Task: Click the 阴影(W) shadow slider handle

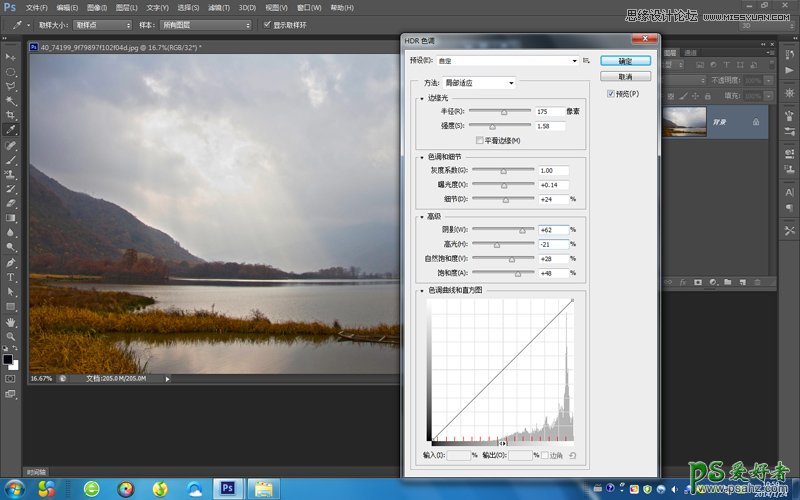Action: coord(522,230)
